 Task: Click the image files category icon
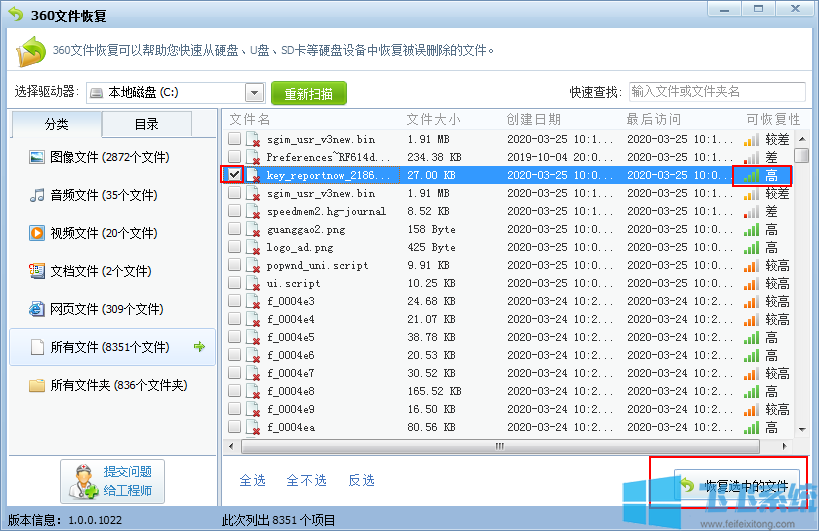37,157
